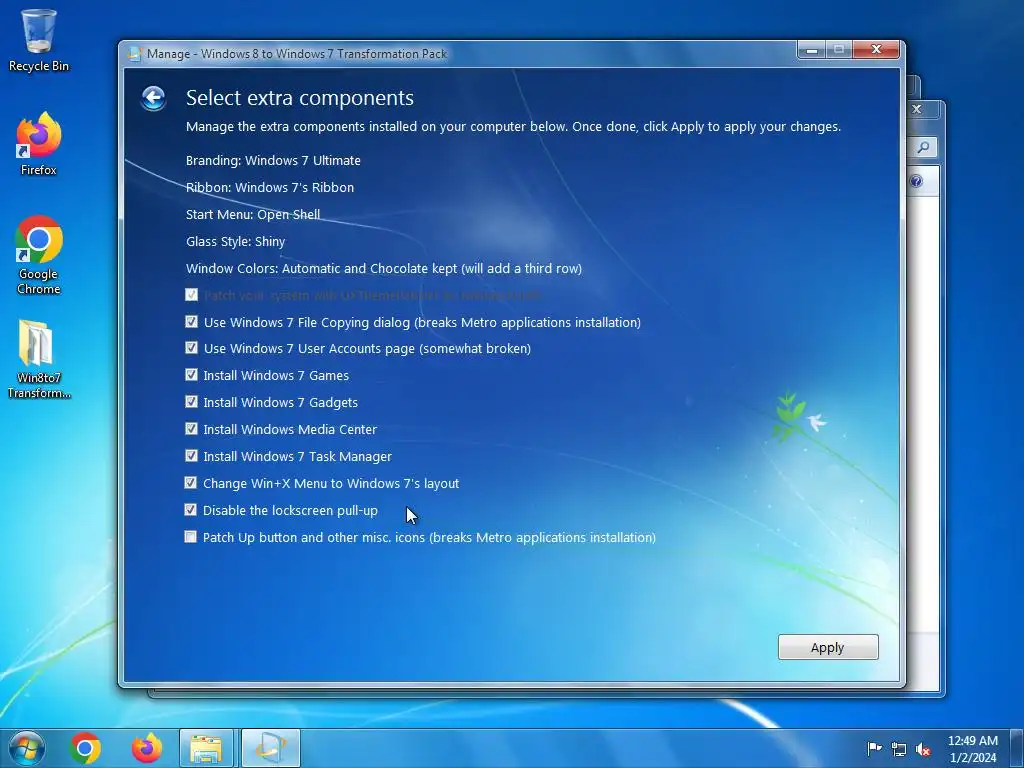
Task: Uncheck Install Windows Media Center
Action: tap(191, 429)
